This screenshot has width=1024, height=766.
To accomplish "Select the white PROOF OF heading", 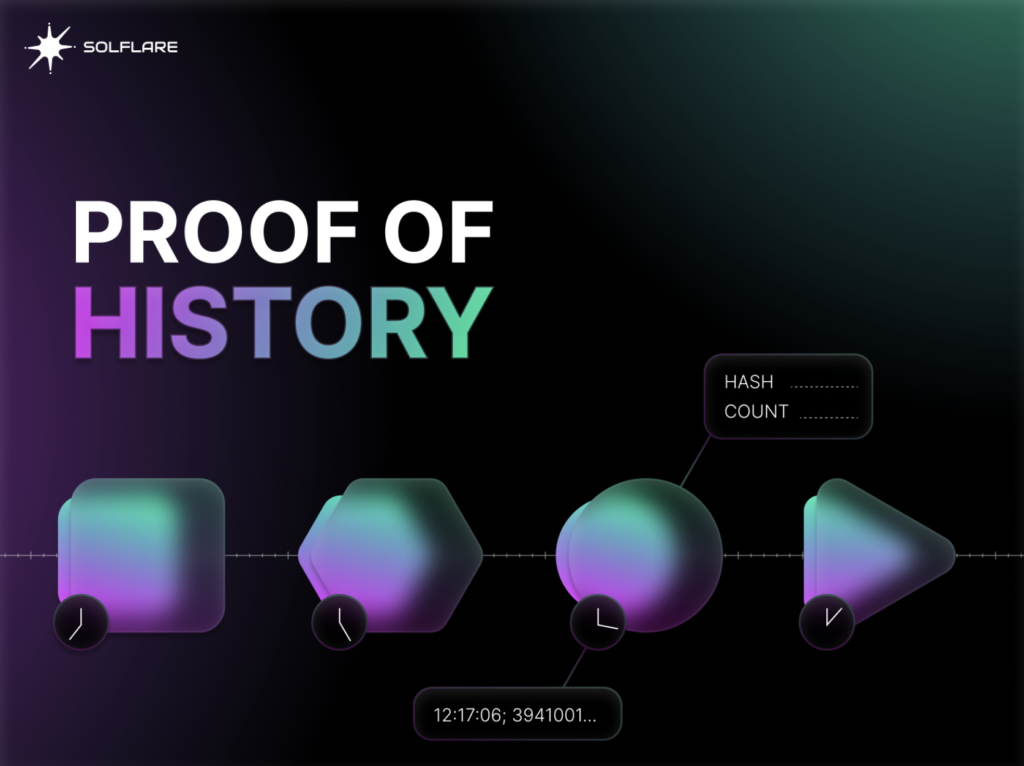I will point(283,233).
